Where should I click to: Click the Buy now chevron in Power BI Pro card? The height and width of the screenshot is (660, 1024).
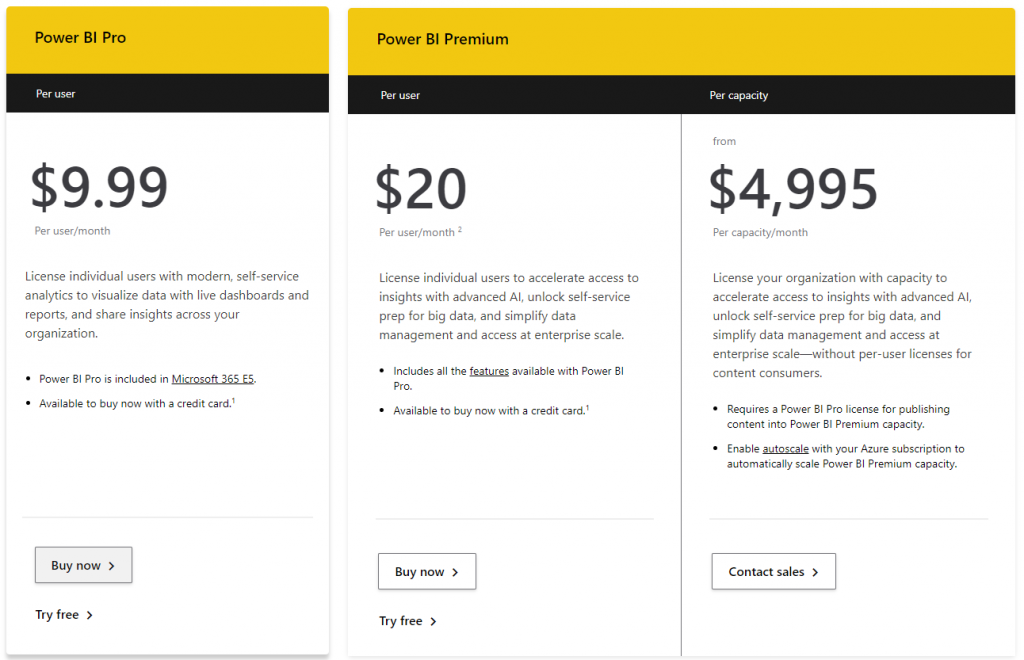pos(112,566)
